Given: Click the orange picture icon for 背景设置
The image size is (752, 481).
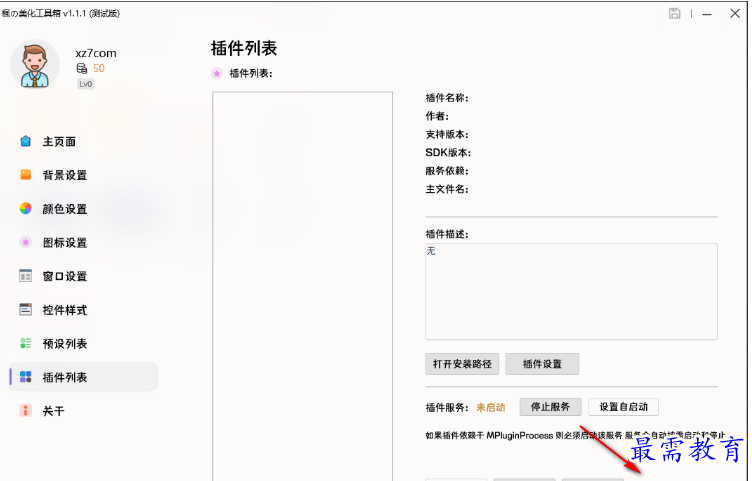Looking at the screenshot, I should (25, 175).
